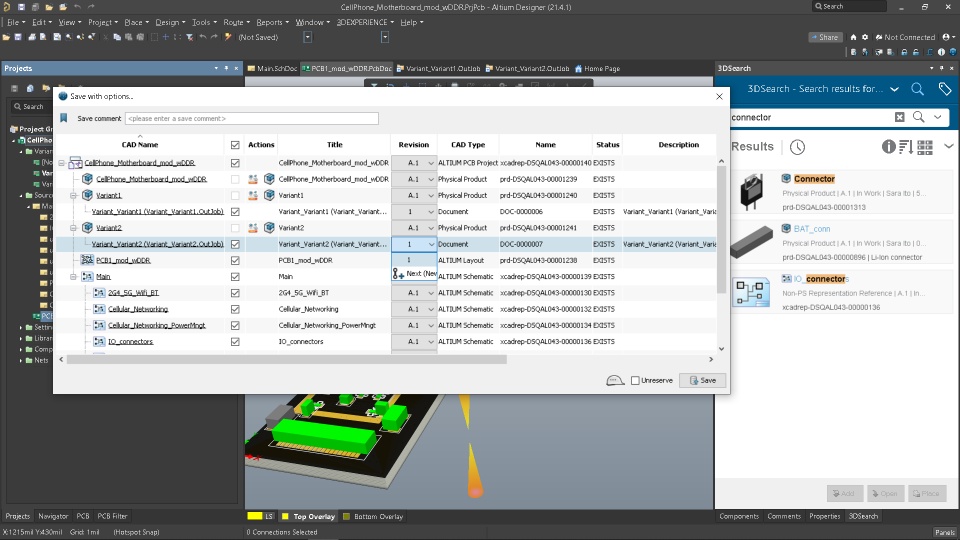The height and width of the screenshot is (540, 960).
Task: Open the 3DEXPERIENCE menu
Action: click(x=365, y=22)
